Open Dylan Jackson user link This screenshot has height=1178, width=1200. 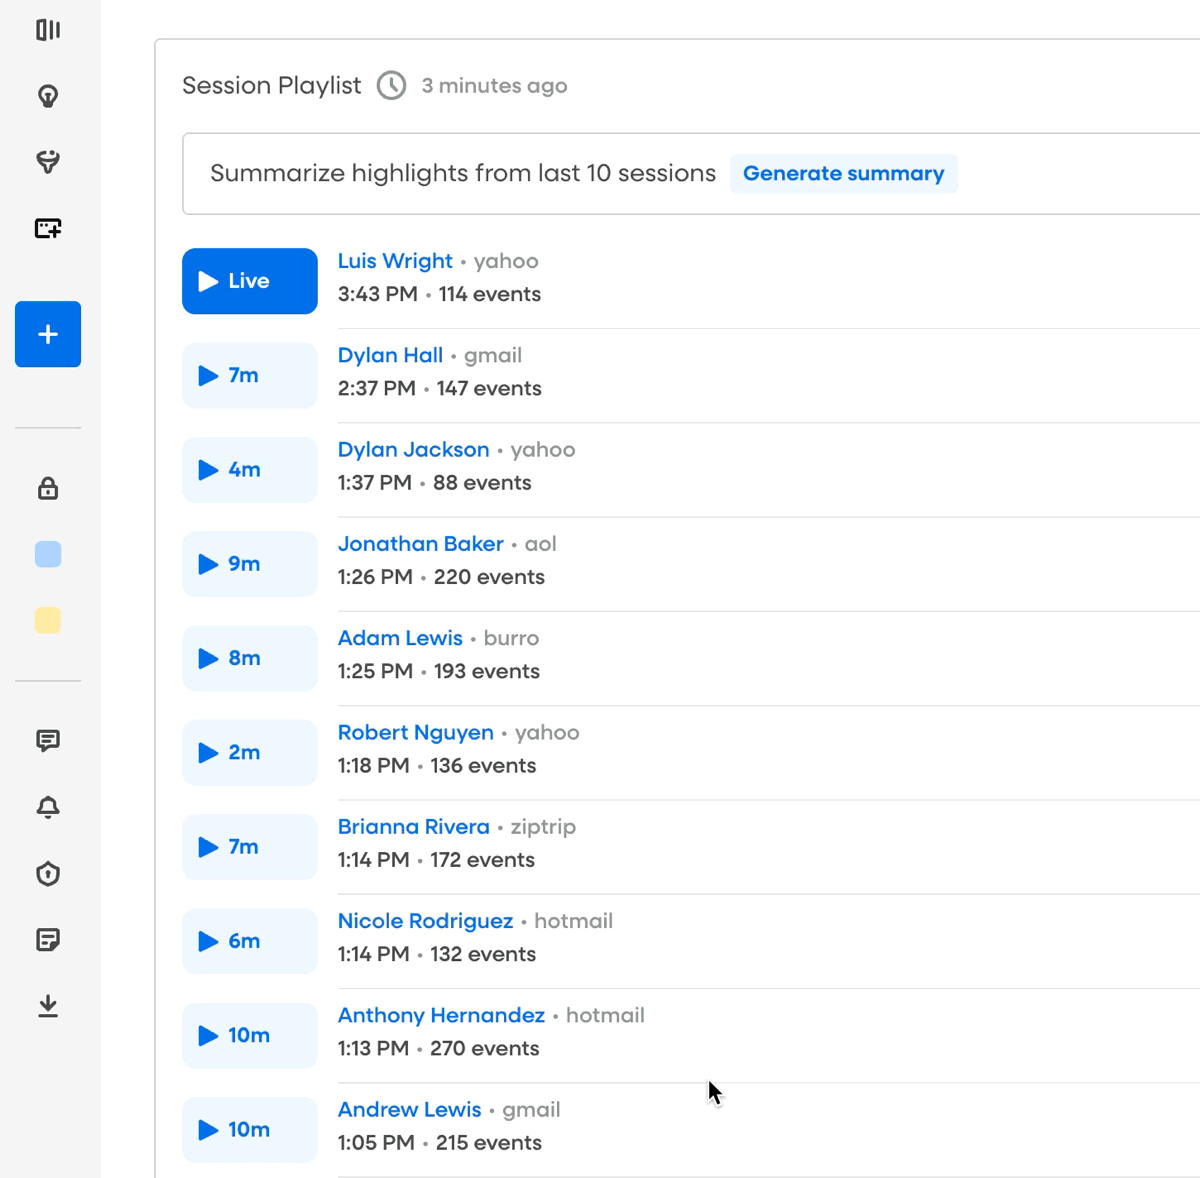point(413,450)
